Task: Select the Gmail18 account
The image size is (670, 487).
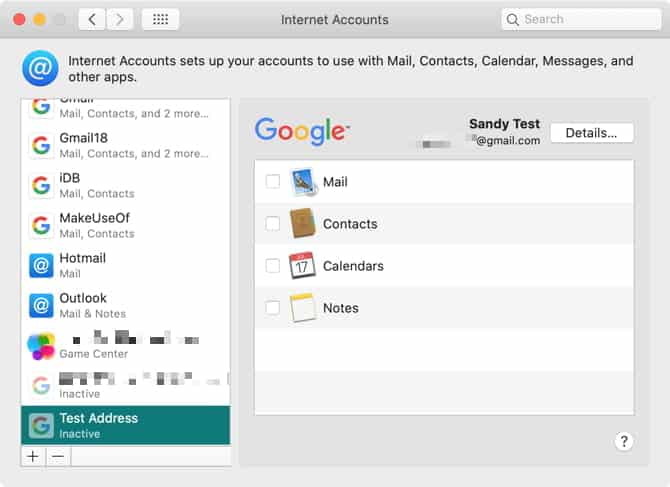Action: coord(126,145)
